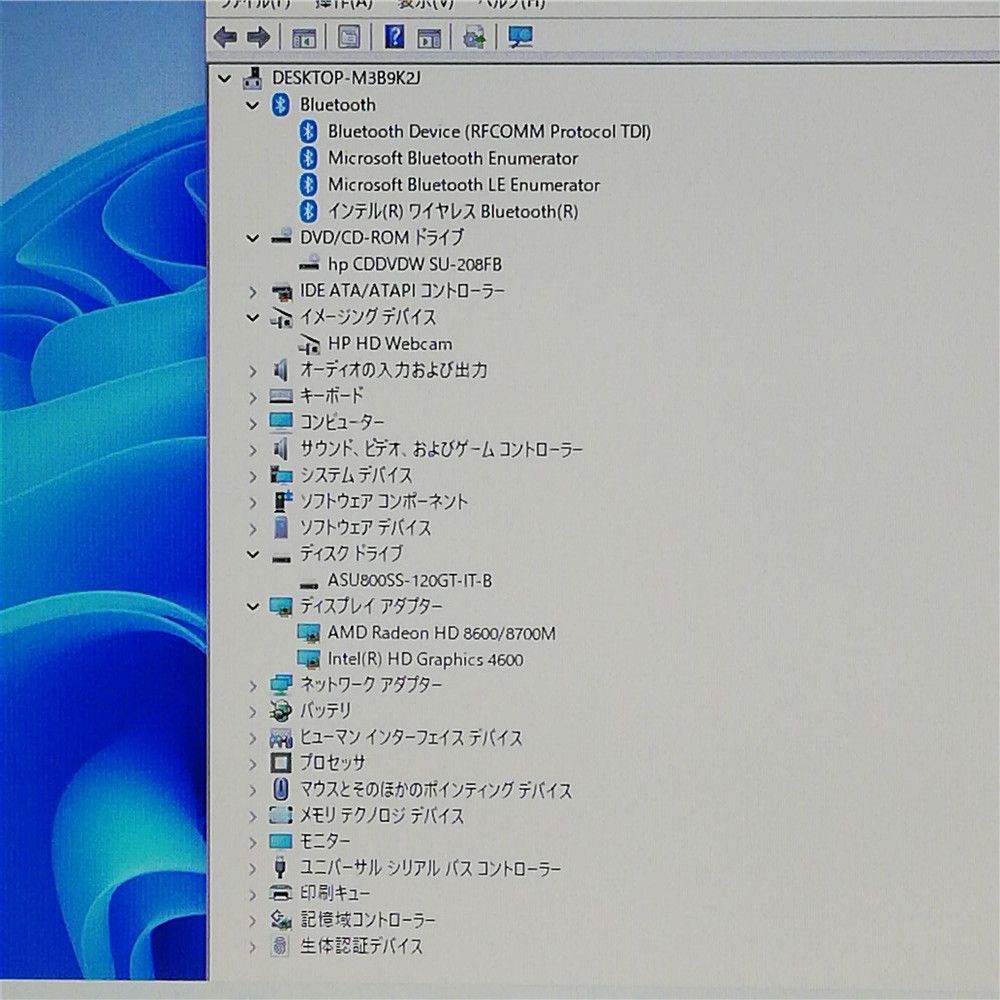
Task: Select hp CDDVDW SU-208FB drive
Action: pyautogui.click(x=415, y=264)
